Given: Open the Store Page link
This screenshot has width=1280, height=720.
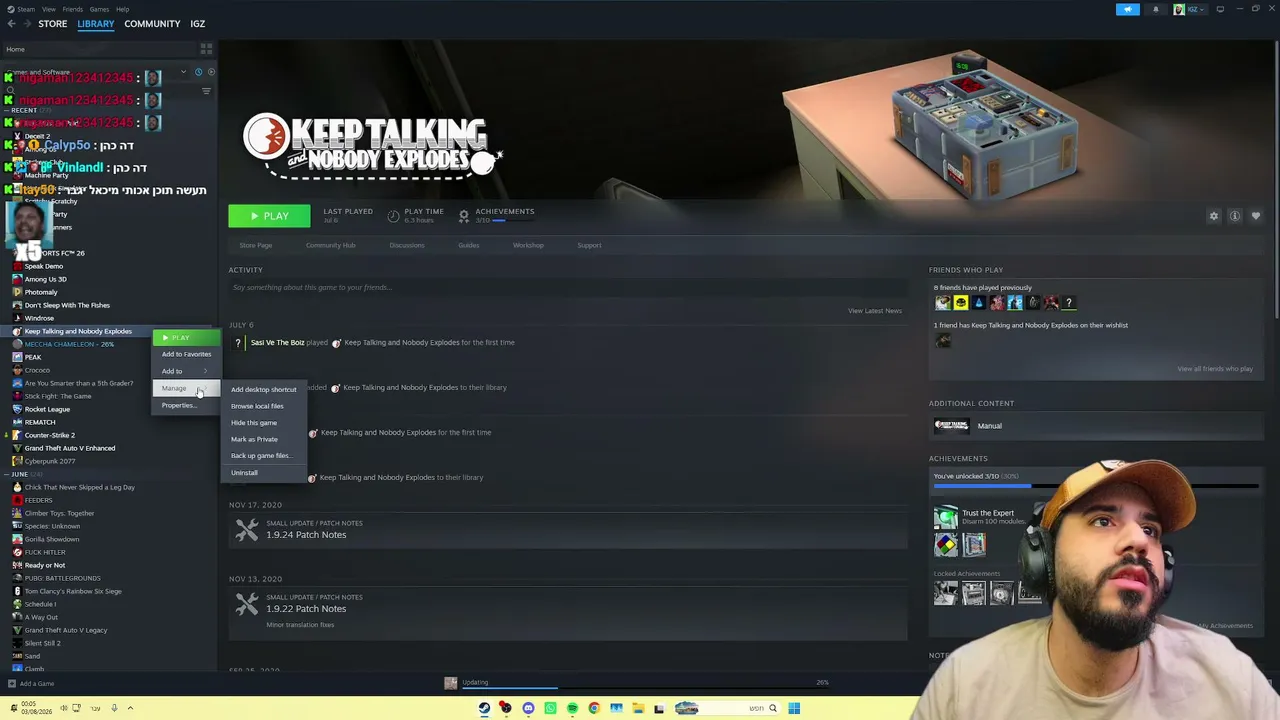Looking at the screenshot, I should [x=255, y=245].
